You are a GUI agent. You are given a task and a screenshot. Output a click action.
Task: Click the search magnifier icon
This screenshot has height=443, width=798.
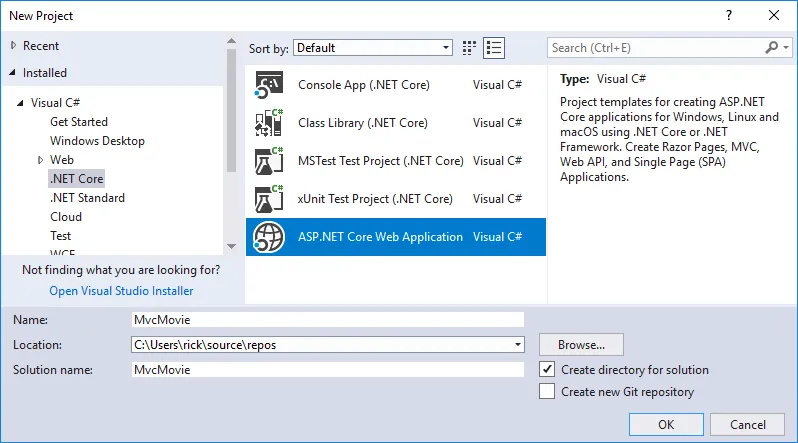coord(772,47)
